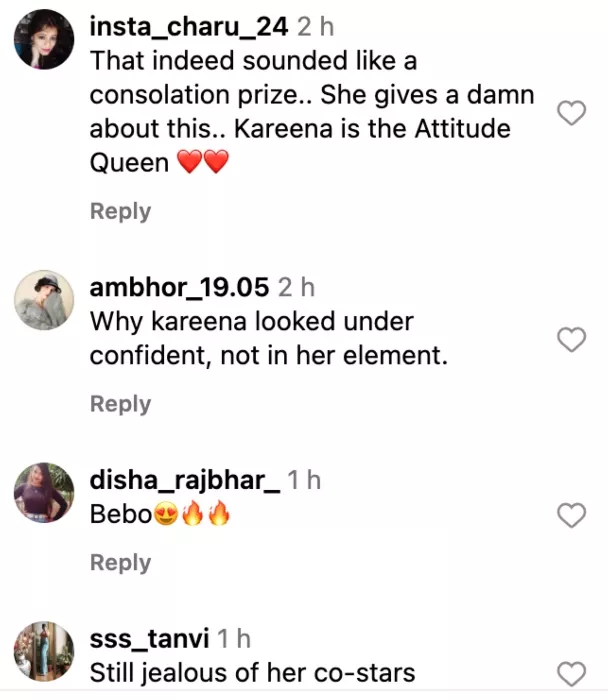
Task: Reply to ambhor_19.05's comment
Action: click(120, 404)
